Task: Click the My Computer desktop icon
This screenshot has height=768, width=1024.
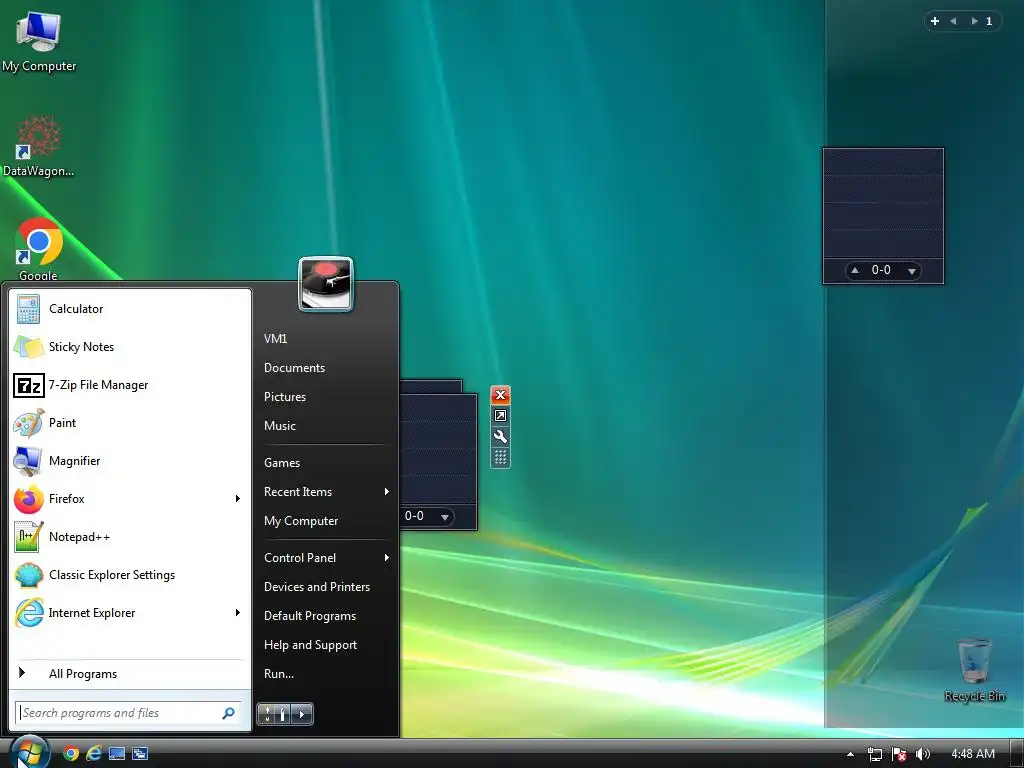Action: tap(39, 41)
